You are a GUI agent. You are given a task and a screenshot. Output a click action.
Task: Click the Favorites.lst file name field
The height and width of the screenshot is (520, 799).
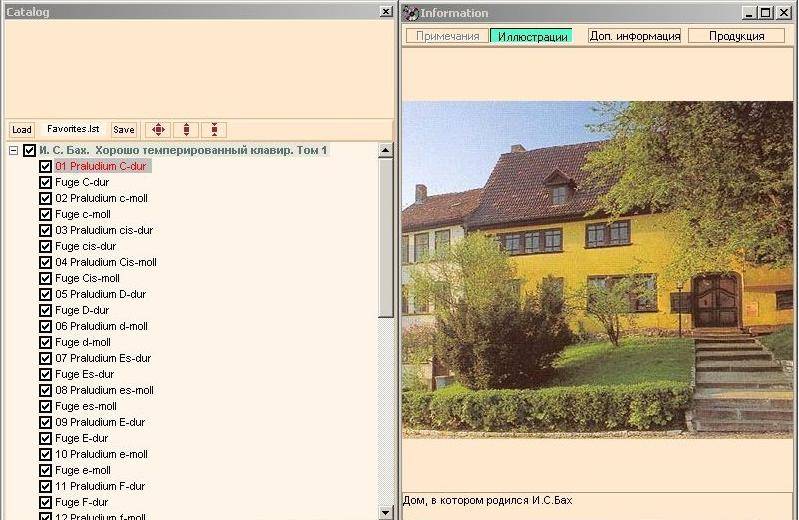[x=73, y=129]
